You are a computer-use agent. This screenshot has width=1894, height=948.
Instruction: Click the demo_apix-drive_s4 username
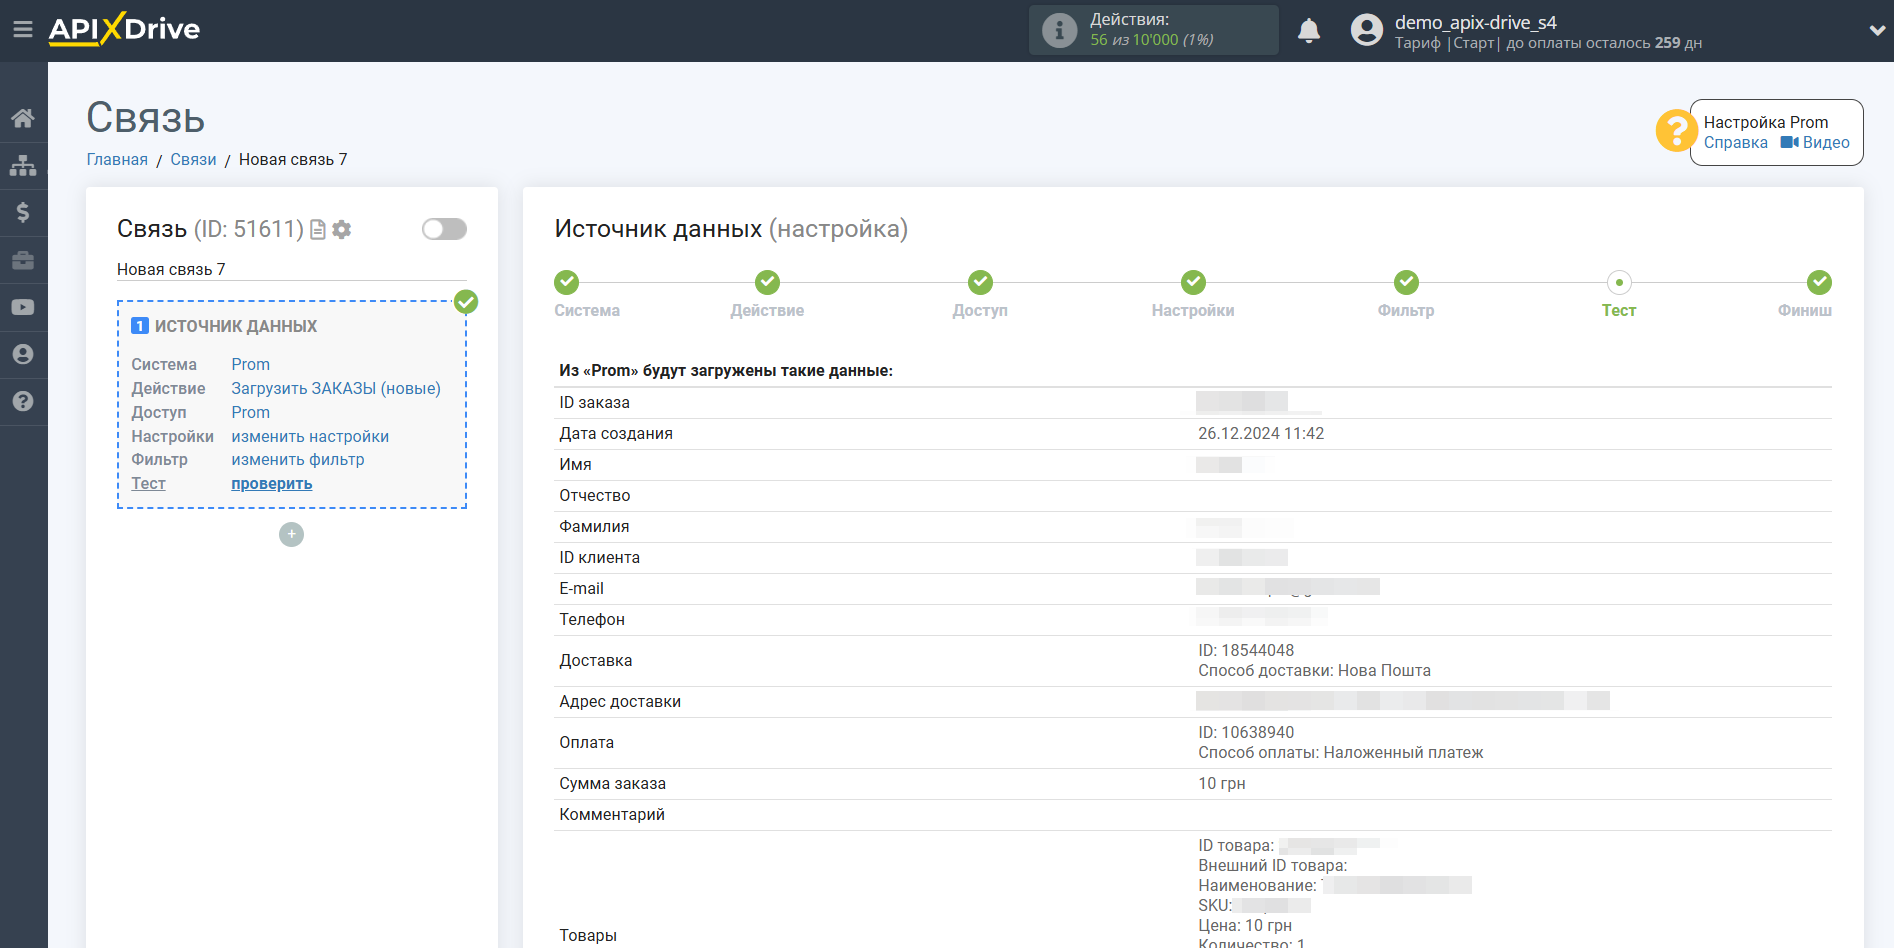coord(1476,22)
